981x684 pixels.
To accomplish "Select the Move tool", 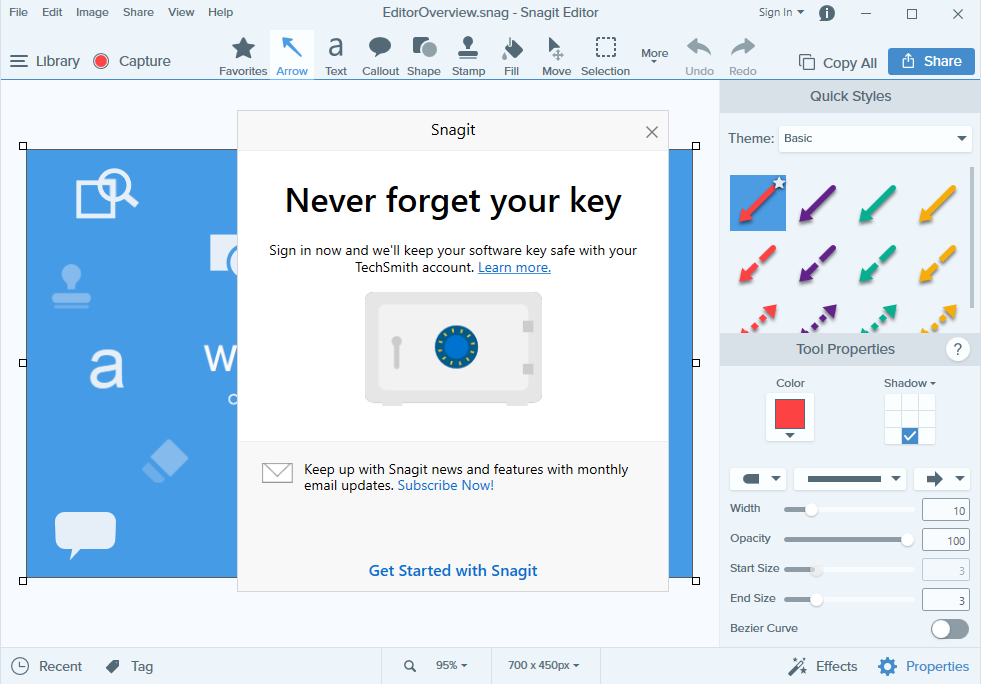I will pyautogui.click(x=556, y=56).
